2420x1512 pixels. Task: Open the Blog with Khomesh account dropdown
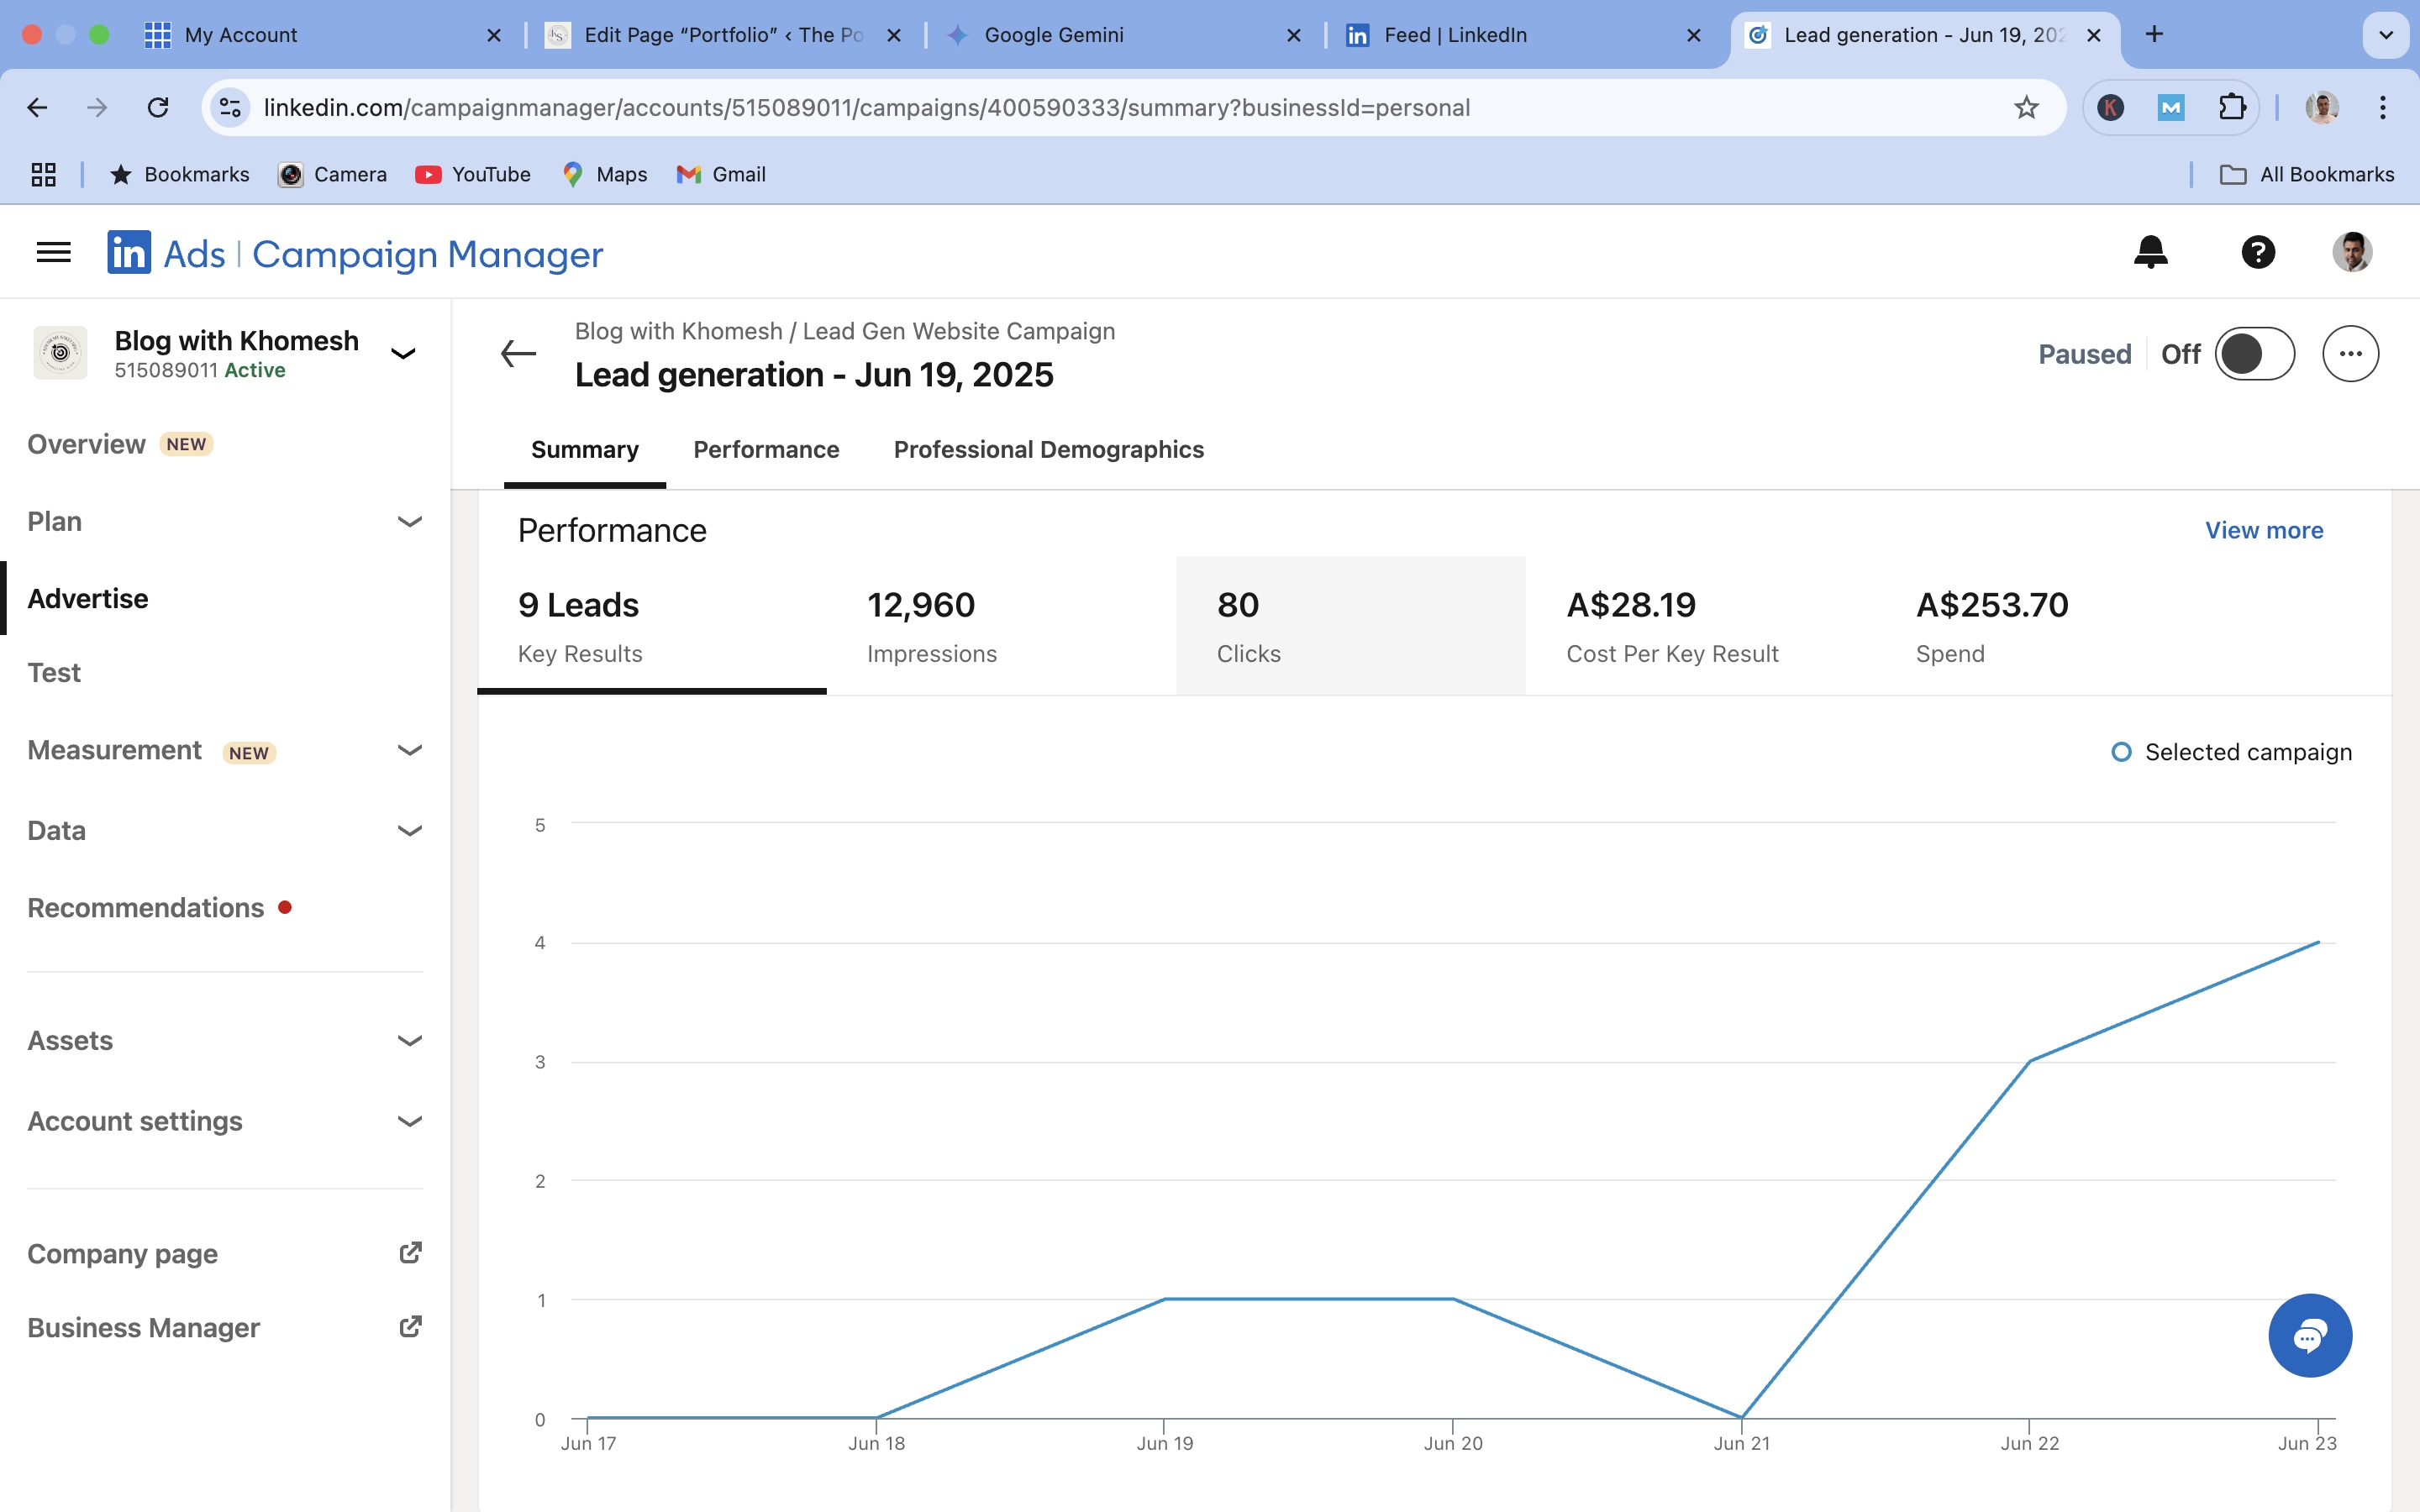click(x=403, y=352)
